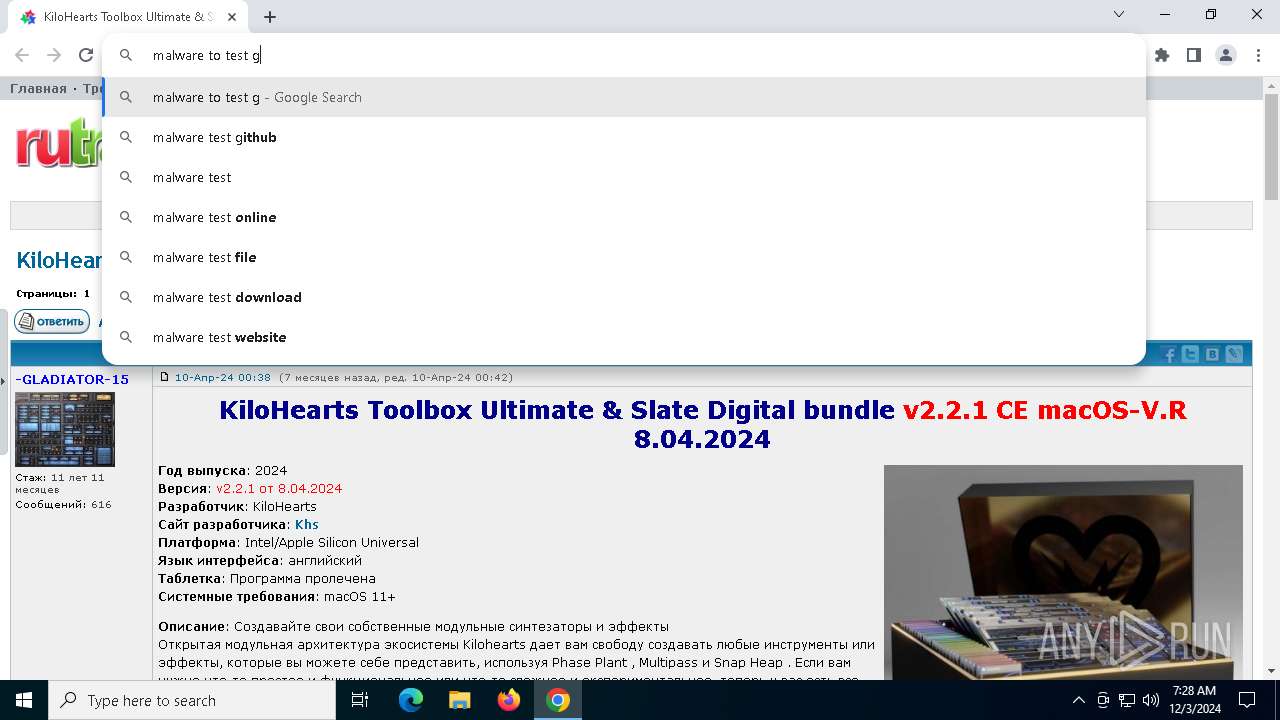
Task: Expand the left sidebar arrow handle
Action: [x=4, y=380]
